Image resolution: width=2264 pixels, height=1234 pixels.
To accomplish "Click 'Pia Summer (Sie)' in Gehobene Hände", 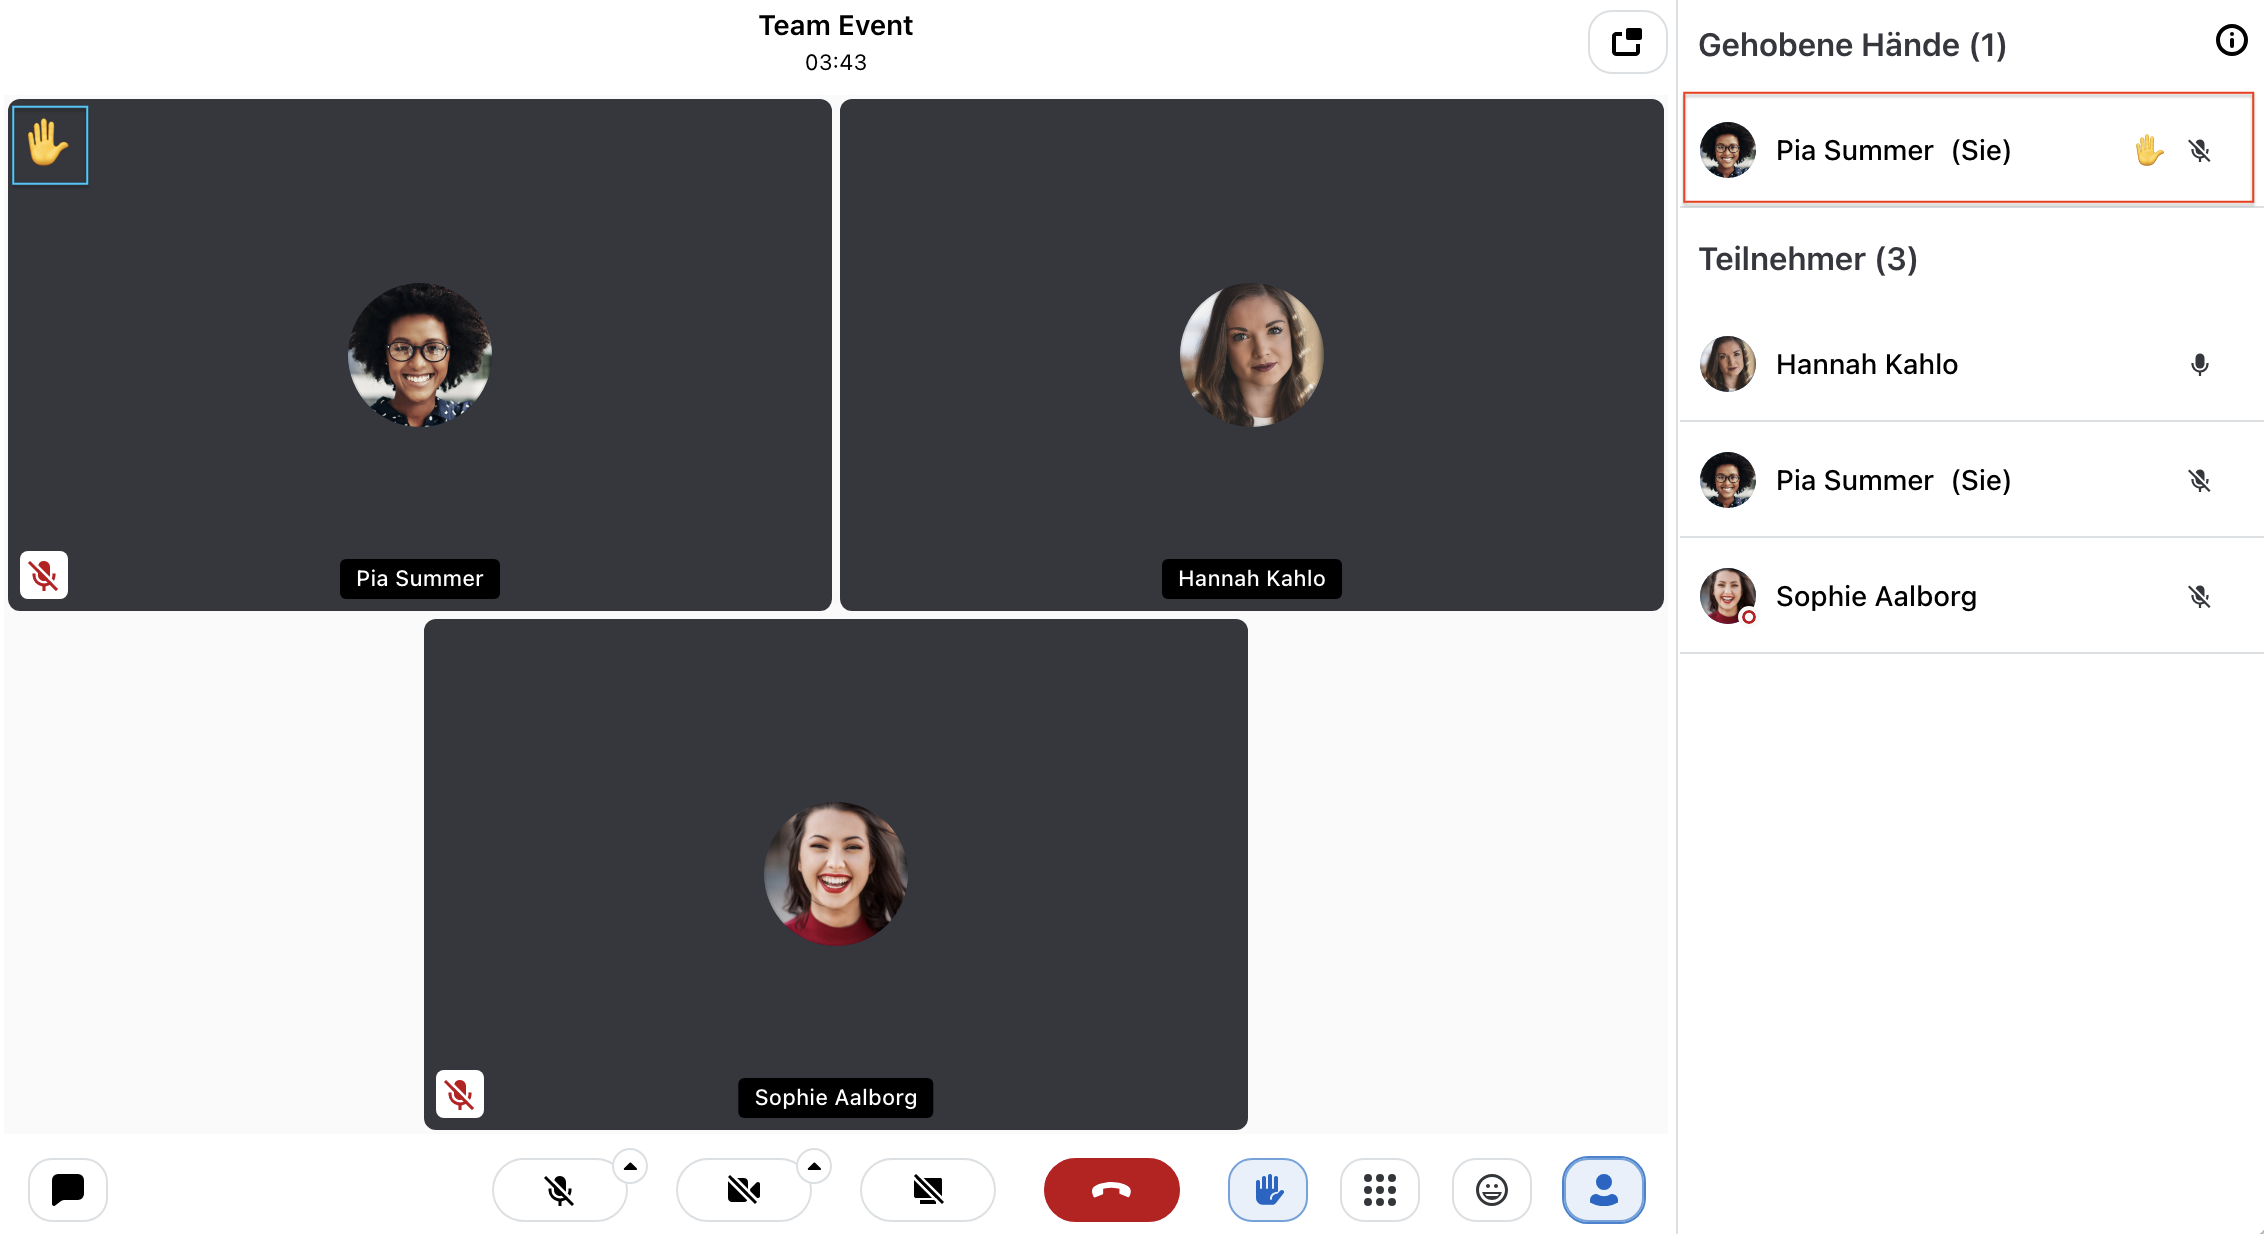I will tap(1893, 150).
